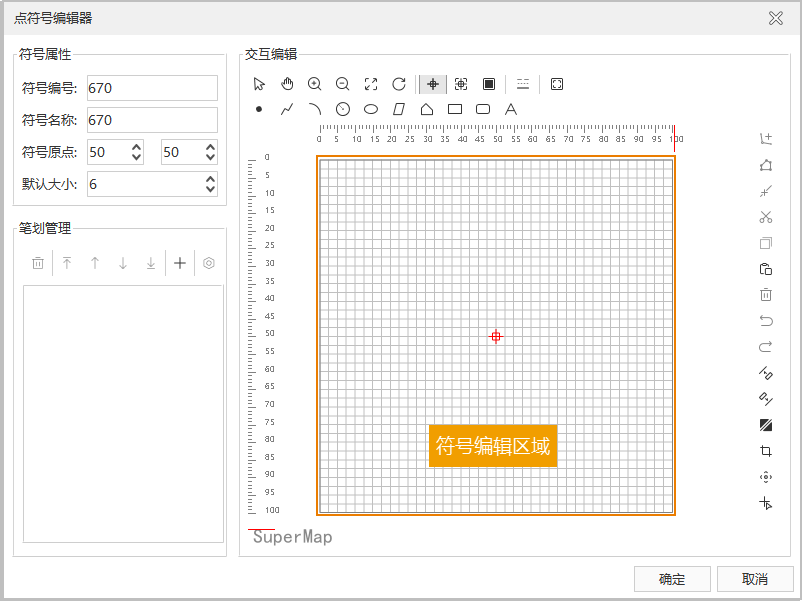Click the paste icon in right toolbar
The image size is (802, 601).
(x=766, y=269)
